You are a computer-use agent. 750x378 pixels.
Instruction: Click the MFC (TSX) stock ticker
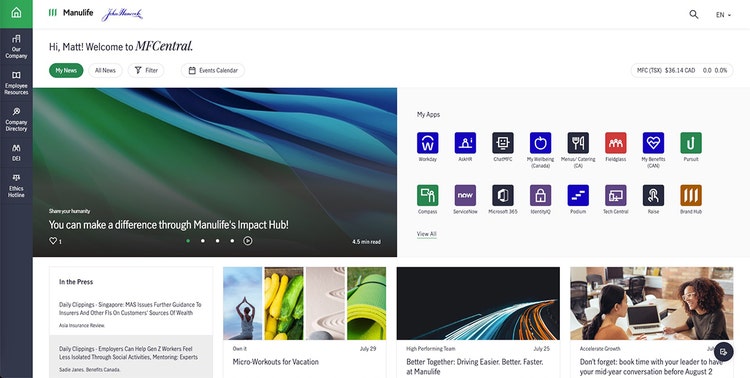point(682,70)
